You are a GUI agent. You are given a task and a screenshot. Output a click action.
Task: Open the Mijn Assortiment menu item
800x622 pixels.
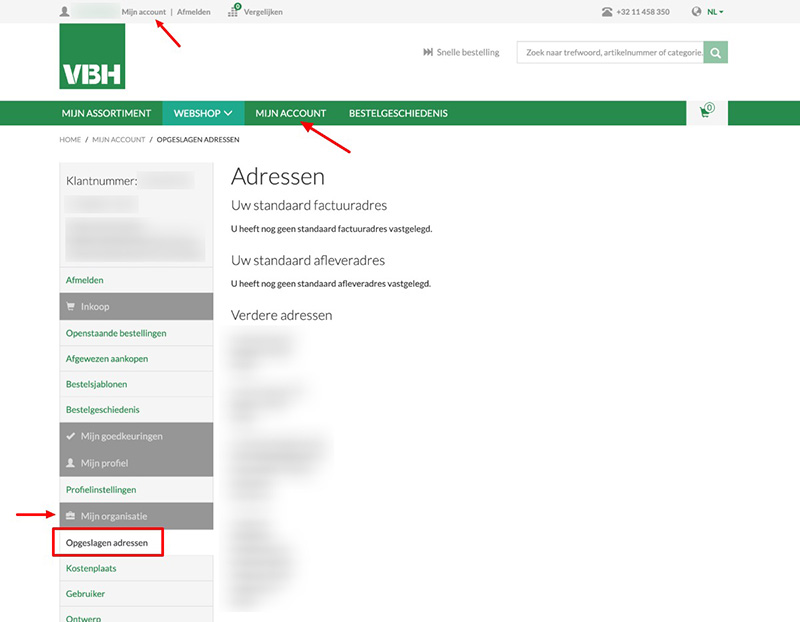point(106,113)
